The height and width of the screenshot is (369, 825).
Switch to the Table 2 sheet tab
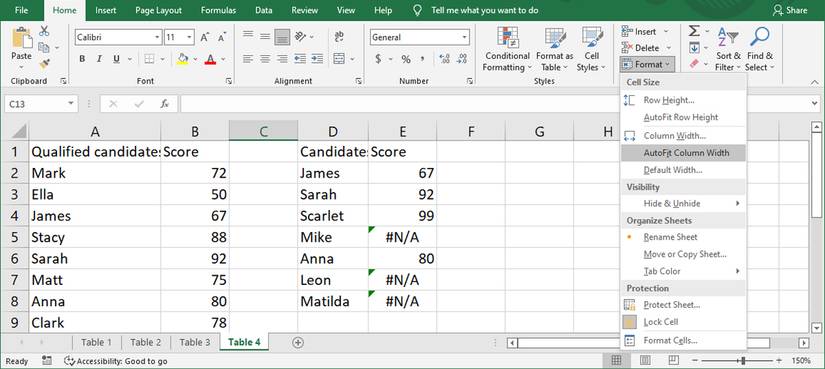(x=146, y=342)
